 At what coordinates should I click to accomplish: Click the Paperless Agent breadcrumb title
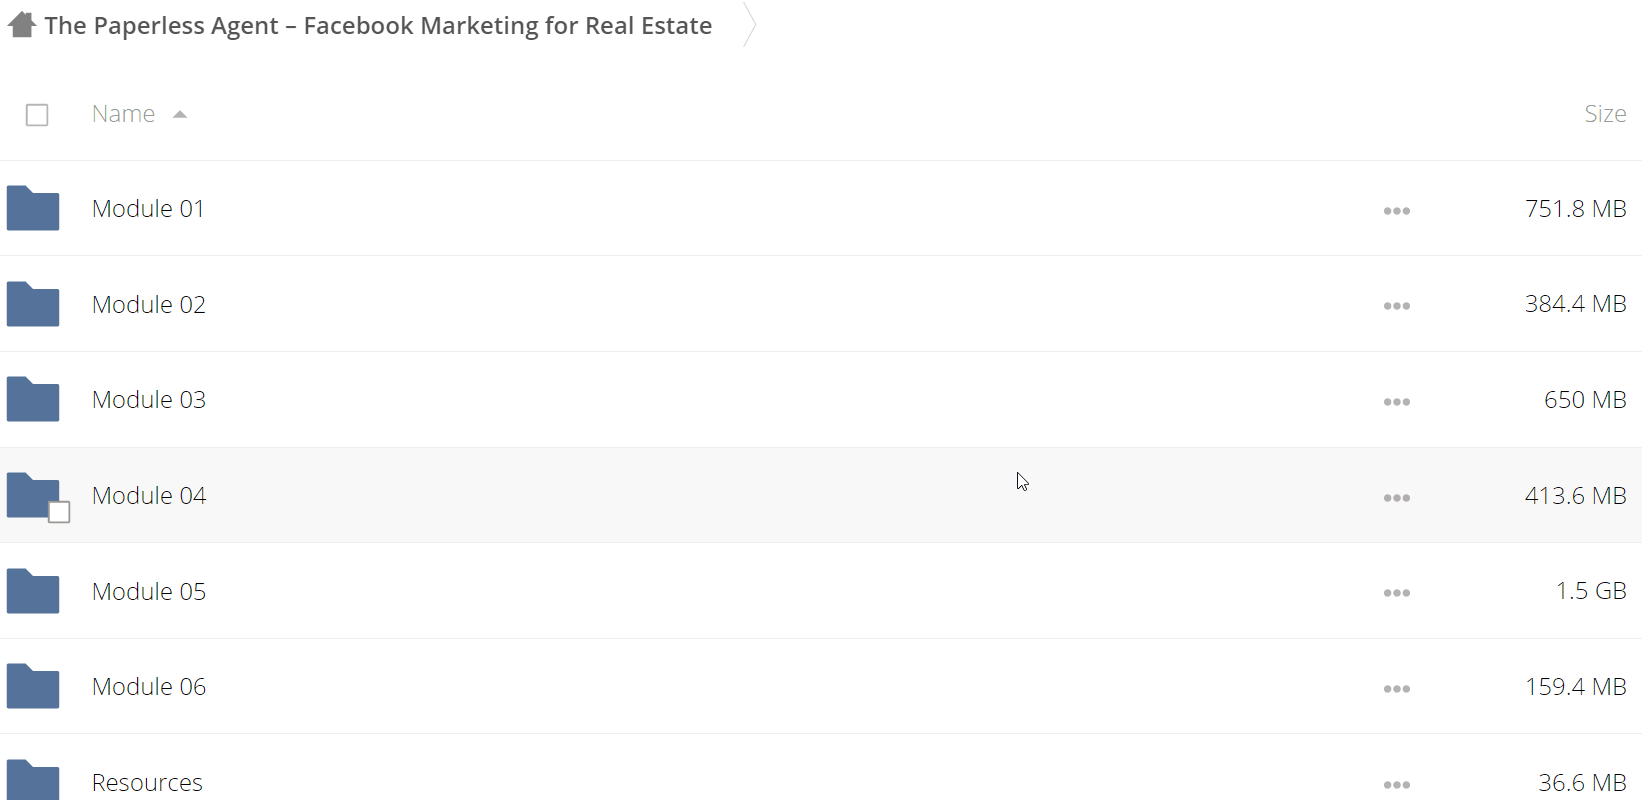coord(378,26)
